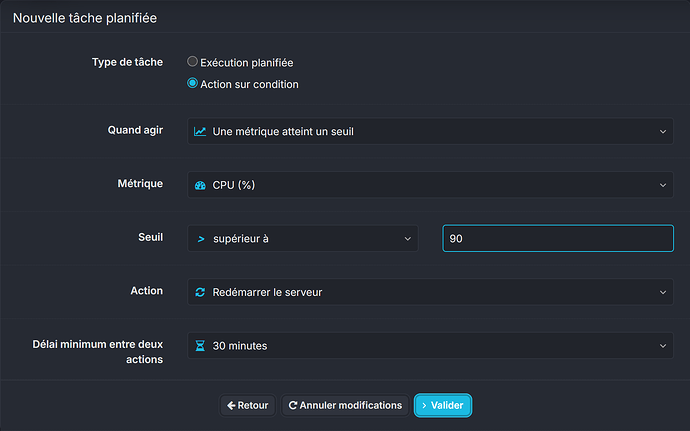This screenshot has width=690, height=431.
Task: Click the chart icon in Quand agir field
Action: (200, 131)
